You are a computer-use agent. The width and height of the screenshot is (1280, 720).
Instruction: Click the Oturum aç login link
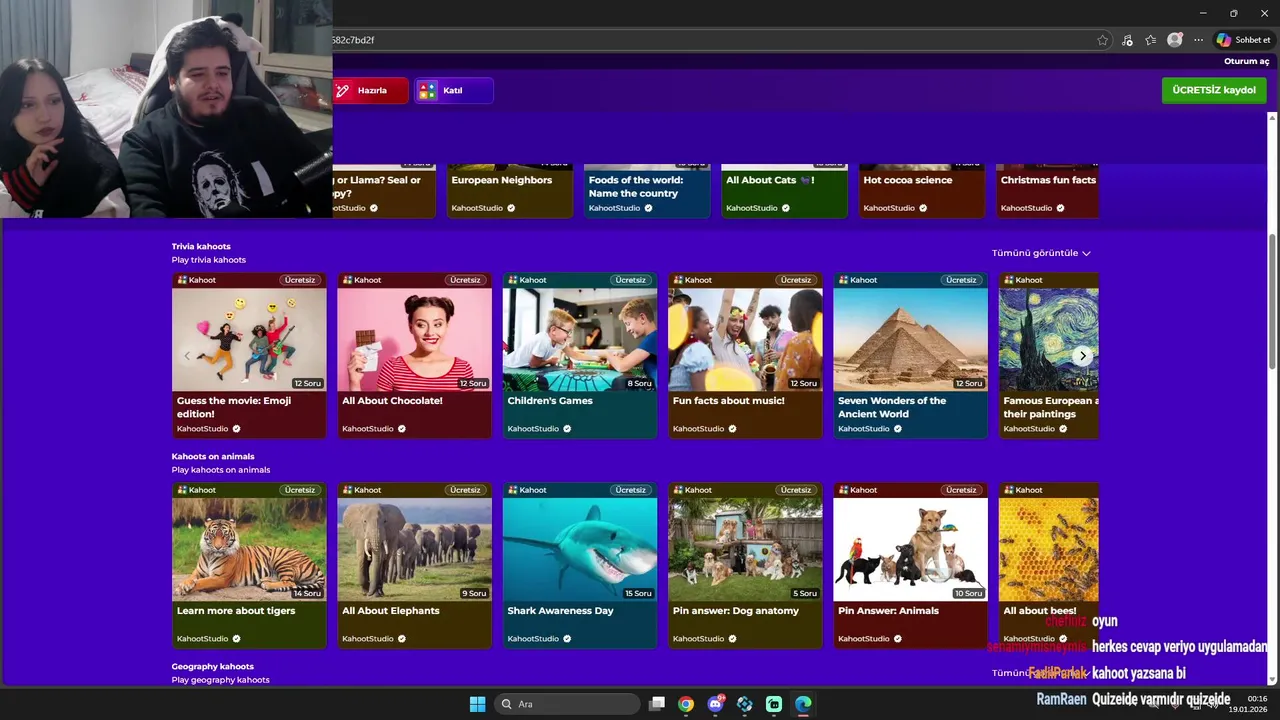tap(1246, 61)
